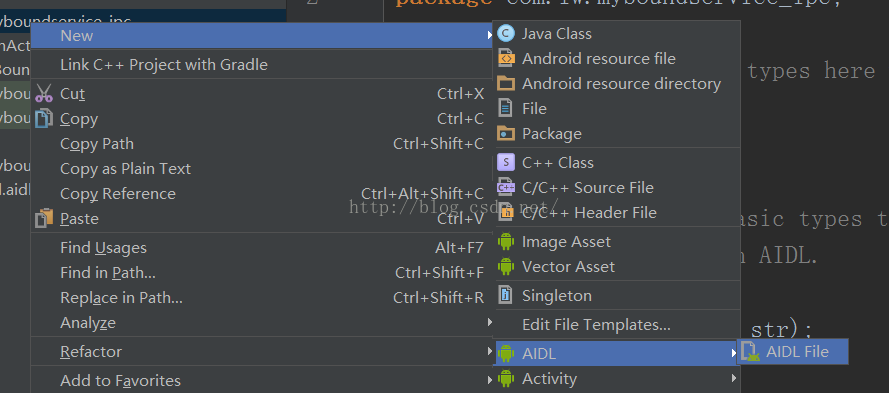Choose AIDL File from submenu
The width and height of the screenshot is (889, 393).
point(793,352)
